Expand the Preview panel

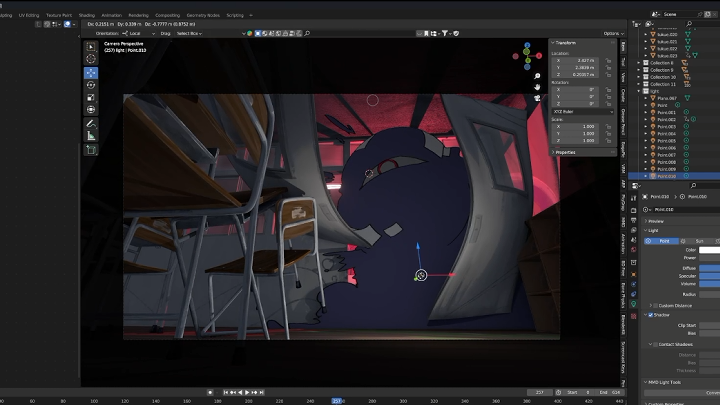pos(654,221)
